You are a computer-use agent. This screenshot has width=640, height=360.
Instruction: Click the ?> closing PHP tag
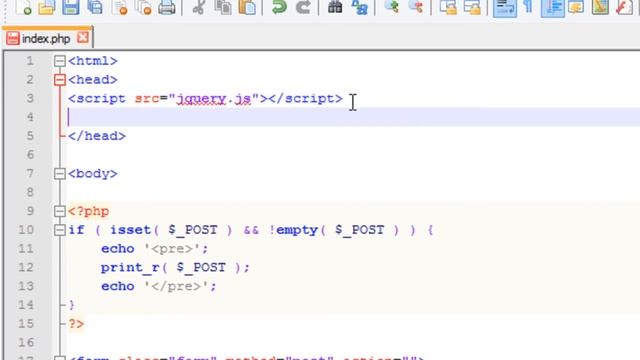coord(76,324)
